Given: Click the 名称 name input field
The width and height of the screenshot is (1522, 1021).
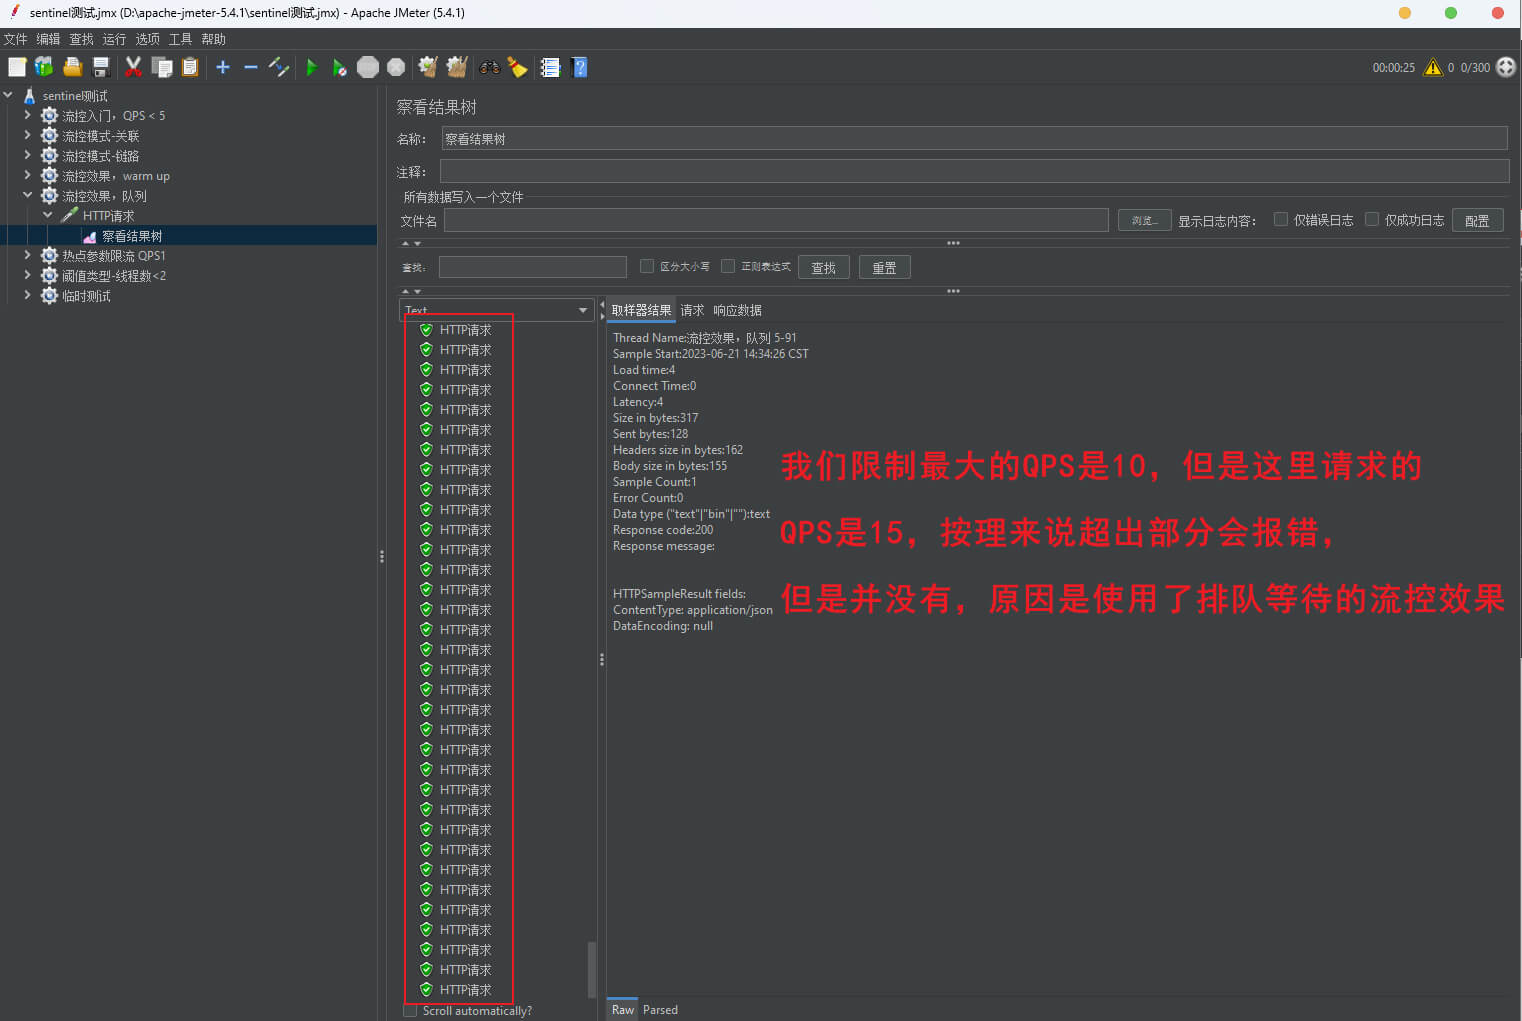Looking at the screenshot, I should pyautogui.click(x=974, y=138).
